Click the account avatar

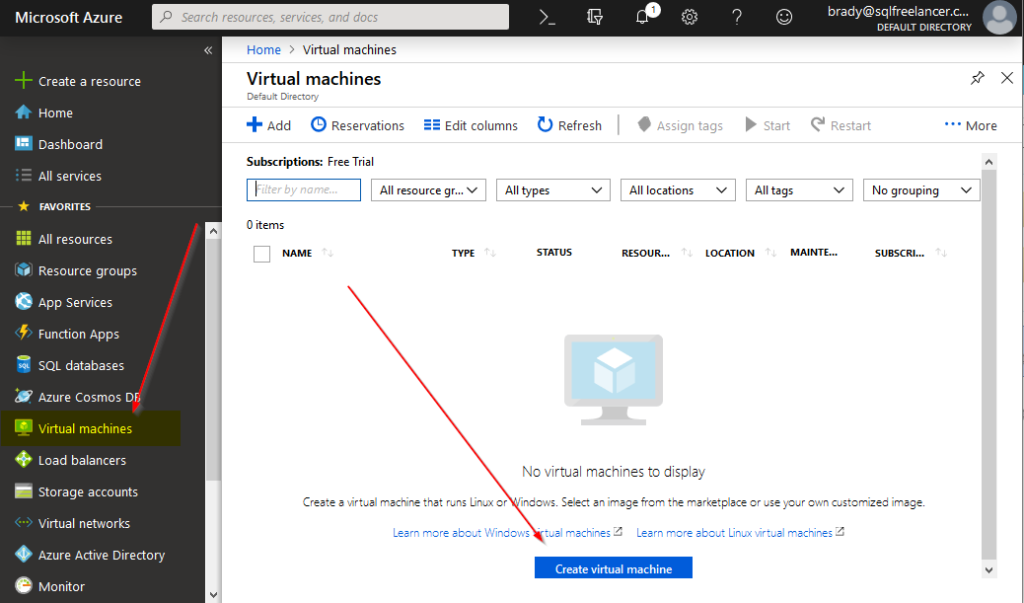coord(998,17)
